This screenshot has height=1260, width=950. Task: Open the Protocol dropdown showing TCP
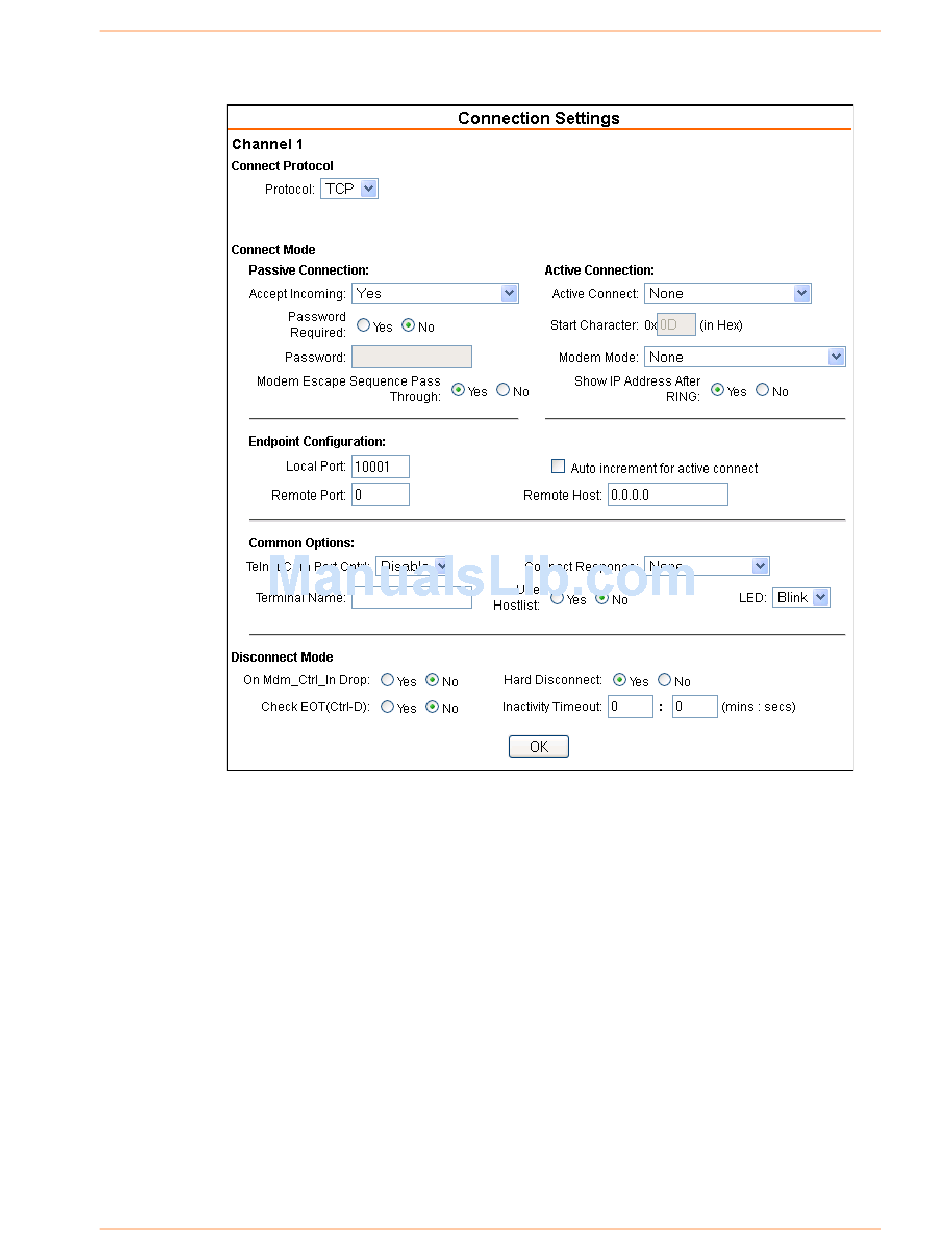coord(349,189)
